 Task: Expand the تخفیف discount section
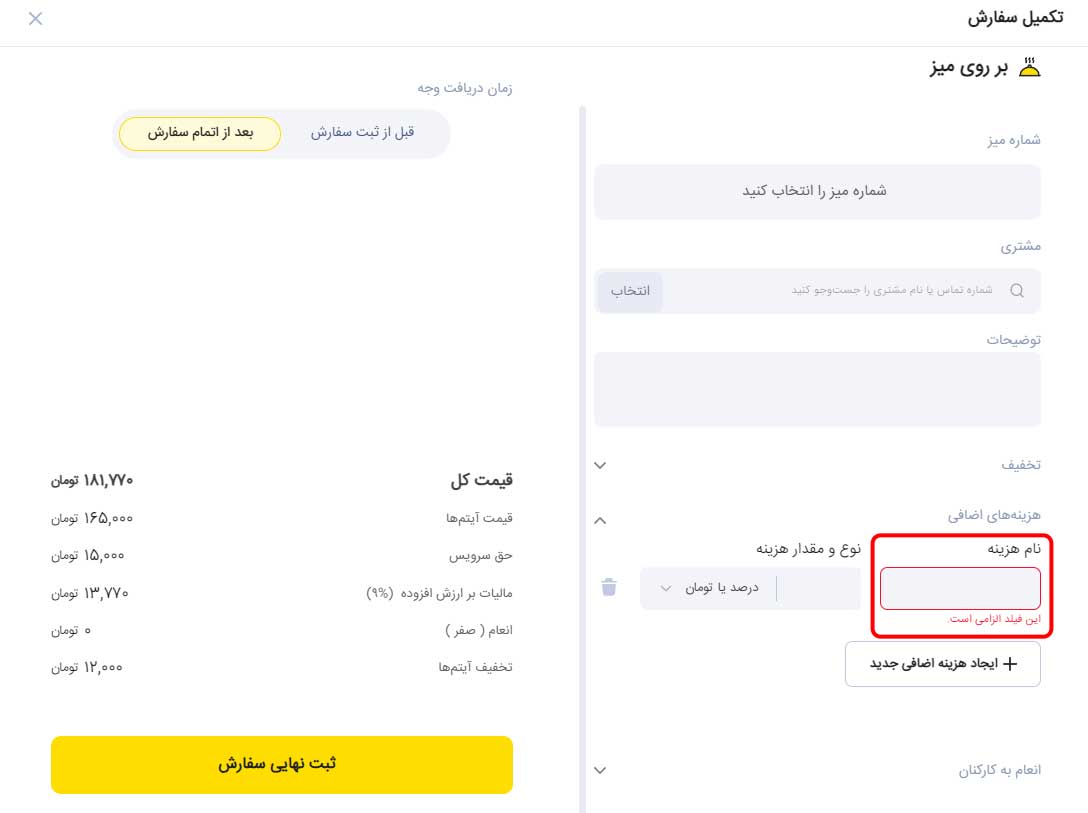(600, 465)
